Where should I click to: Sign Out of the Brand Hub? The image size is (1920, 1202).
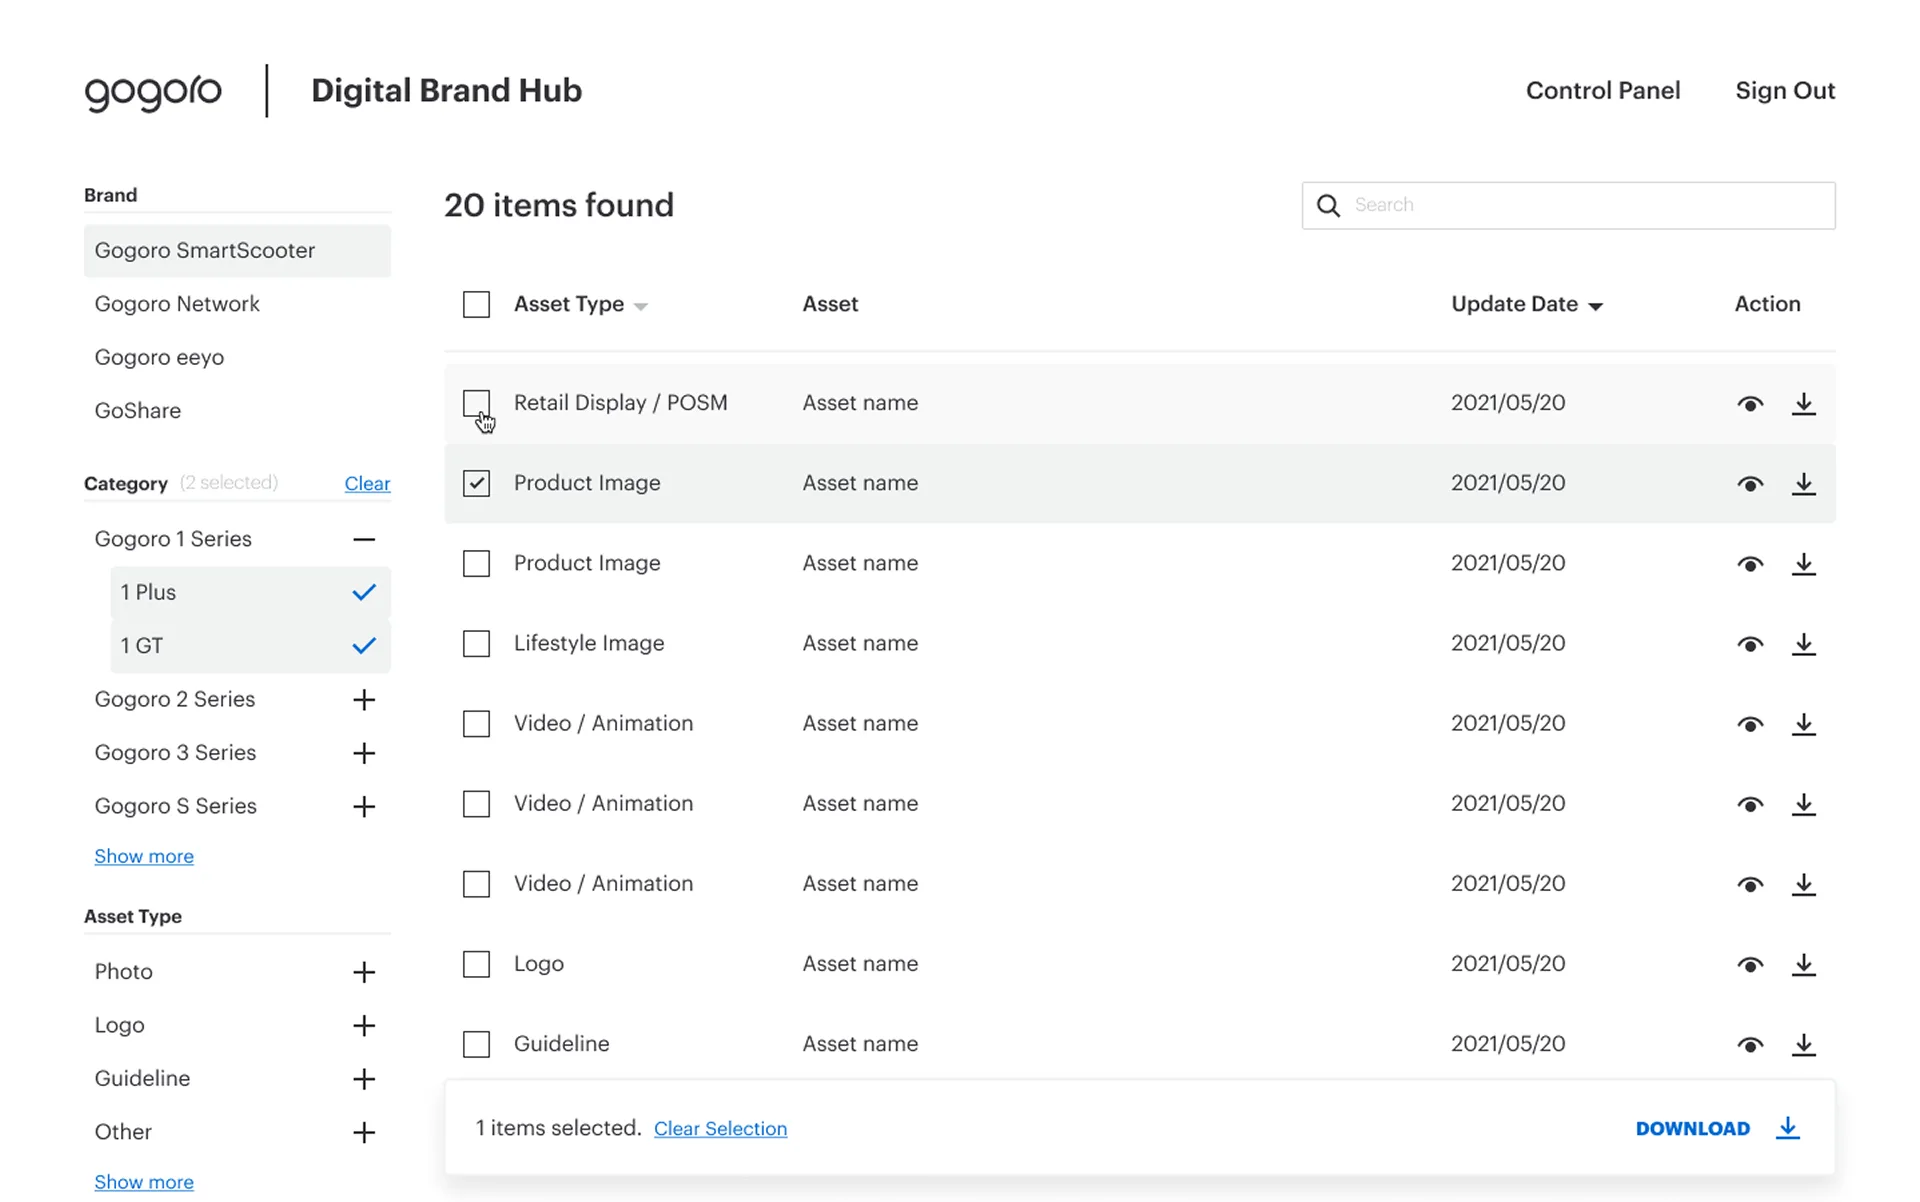click(1785, 90)
